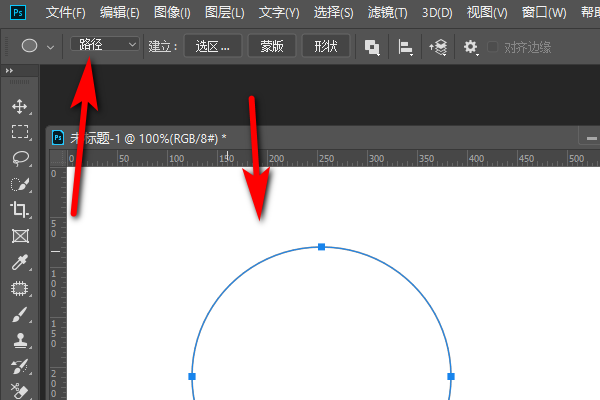Open path arrangement stack icon

pyautogui.click(x=438, y=47)
